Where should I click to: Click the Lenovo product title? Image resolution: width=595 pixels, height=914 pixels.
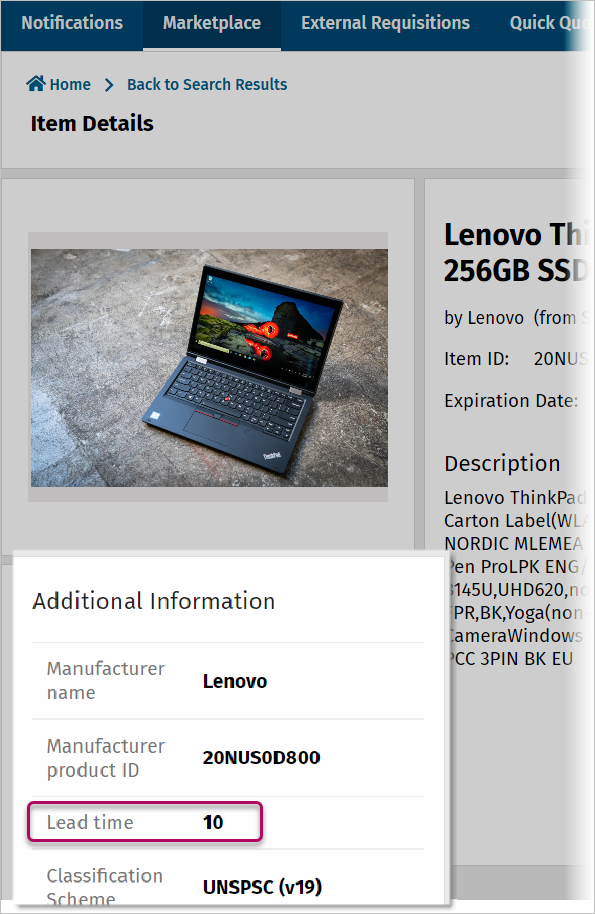point(516,252)
